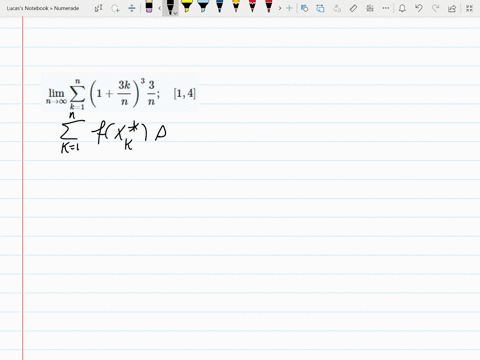Add a new pen with plus button
The width and height of the screenshot is (480, 360).
[x=289, y=8]
